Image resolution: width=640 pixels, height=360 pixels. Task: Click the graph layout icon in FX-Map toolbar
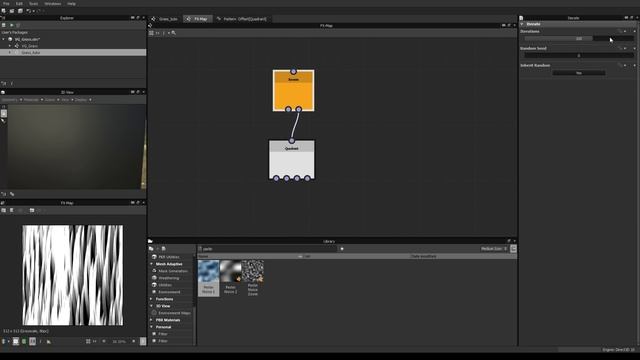coord(151,33)
